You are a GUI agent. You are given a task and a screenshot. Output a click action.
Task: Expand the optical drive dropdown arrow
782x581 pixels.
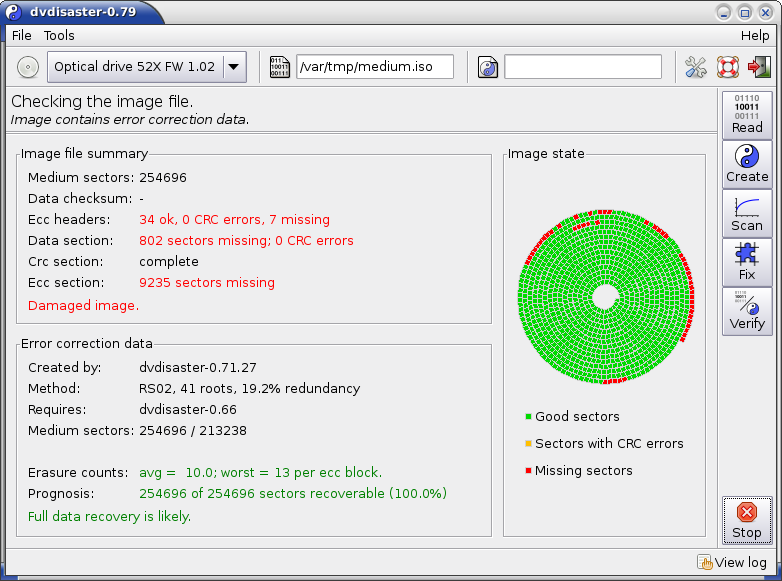[x=233, y=67]
